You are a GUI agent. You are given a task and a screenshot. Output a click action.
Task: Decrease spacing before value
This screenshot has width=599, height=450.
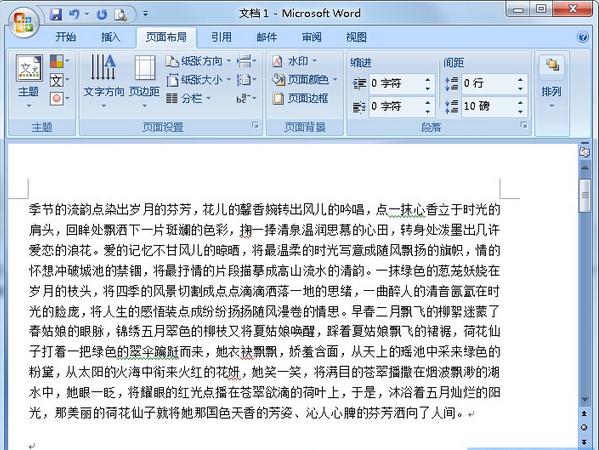pos(520,88)
